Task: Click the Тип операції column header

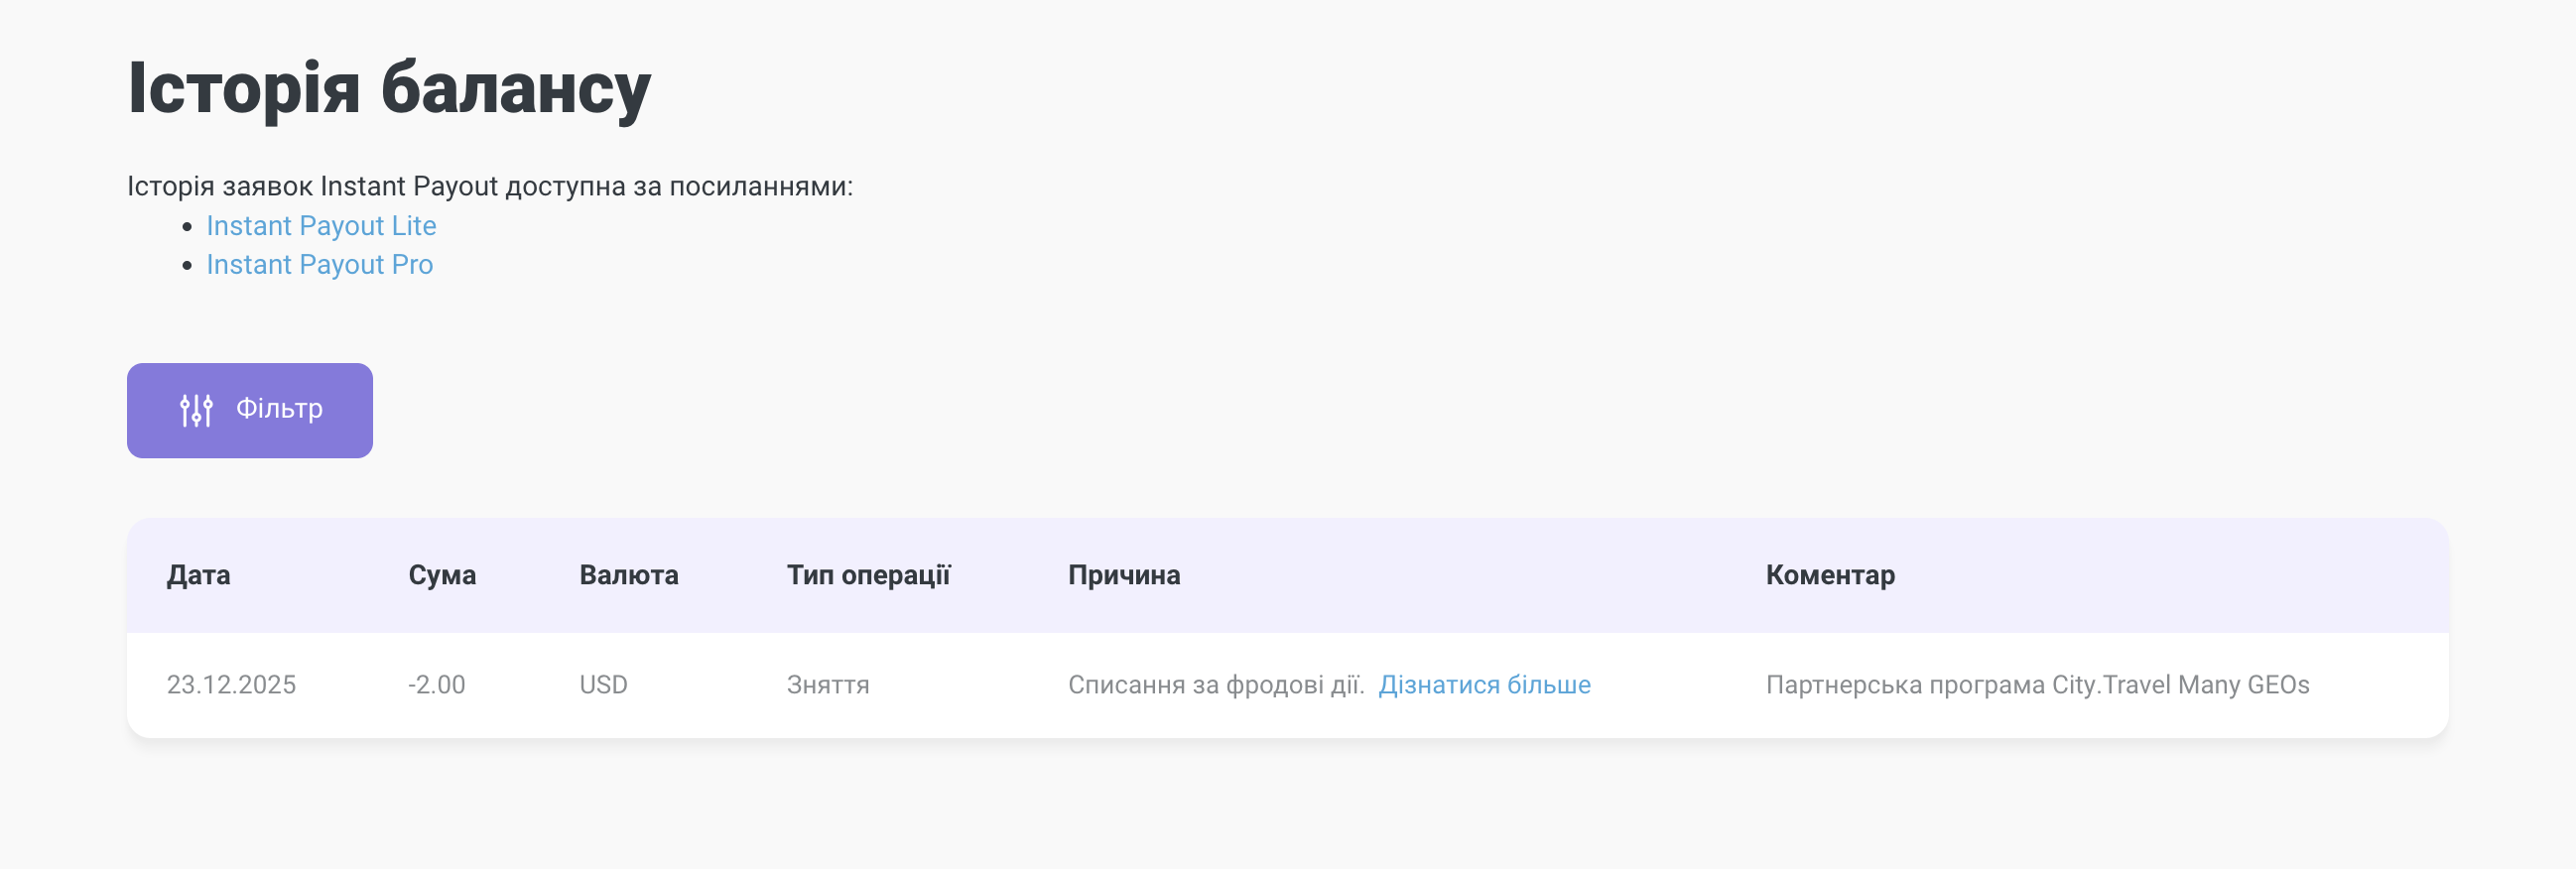Action: (868, 575)
